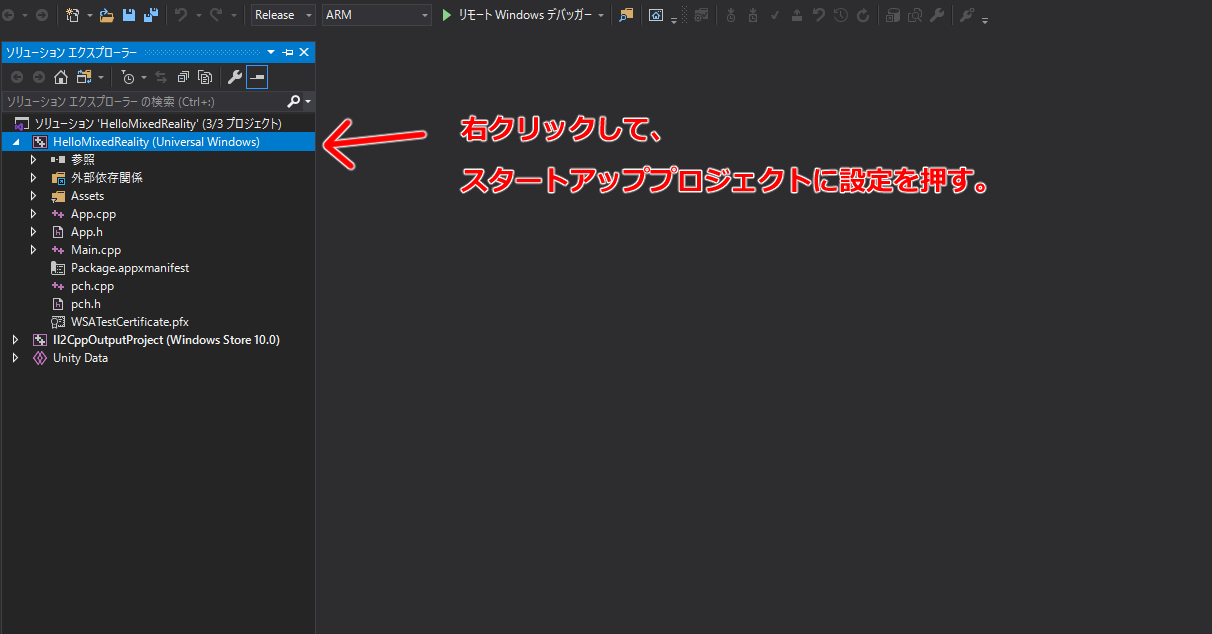Click the Save icon on the main toolbar
The image size is (1212, 634).
127,15
